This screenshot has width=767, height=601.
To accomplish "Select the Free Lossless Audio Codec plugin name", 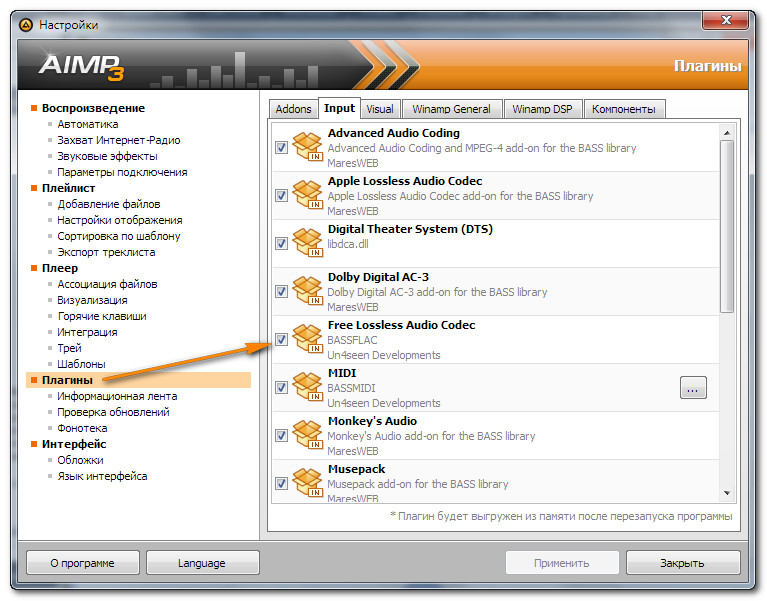I will 401,325.
